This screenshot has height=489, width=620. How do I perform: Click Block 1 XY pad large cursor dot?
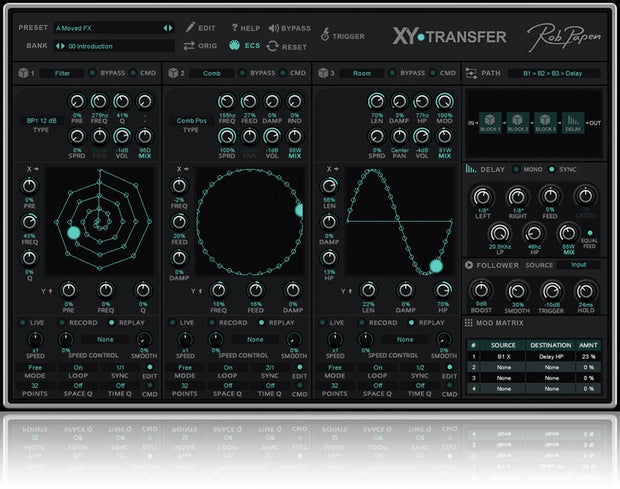click(x=74, y=232)
